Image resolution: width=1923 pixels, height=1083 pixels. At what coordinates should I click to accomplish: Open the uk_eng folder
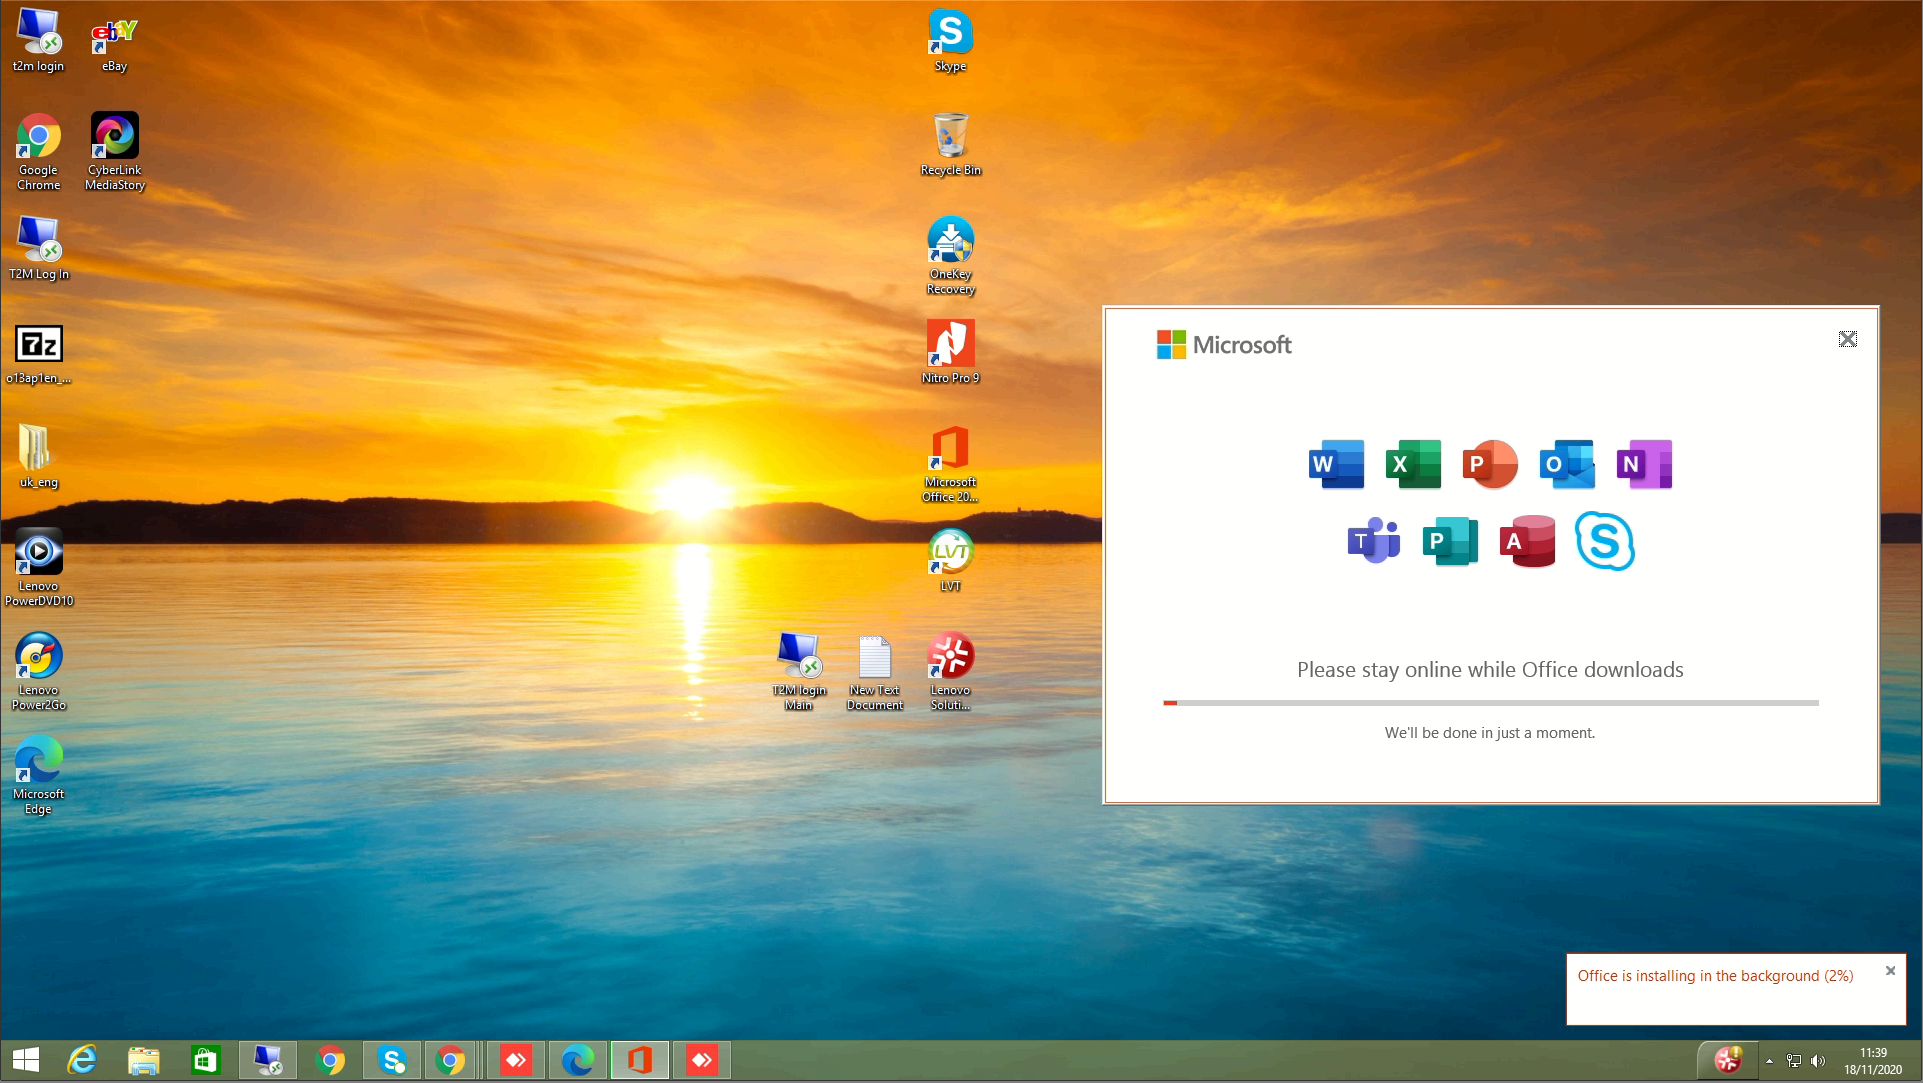38,456
